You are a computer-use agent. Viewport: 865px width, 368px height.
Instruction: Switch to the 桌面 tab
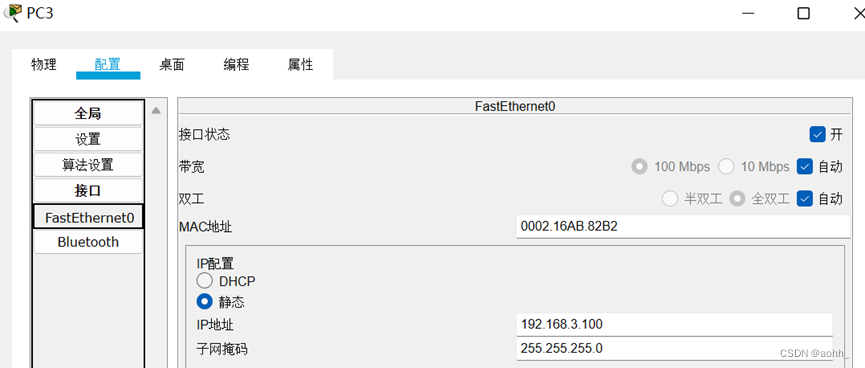172,65
